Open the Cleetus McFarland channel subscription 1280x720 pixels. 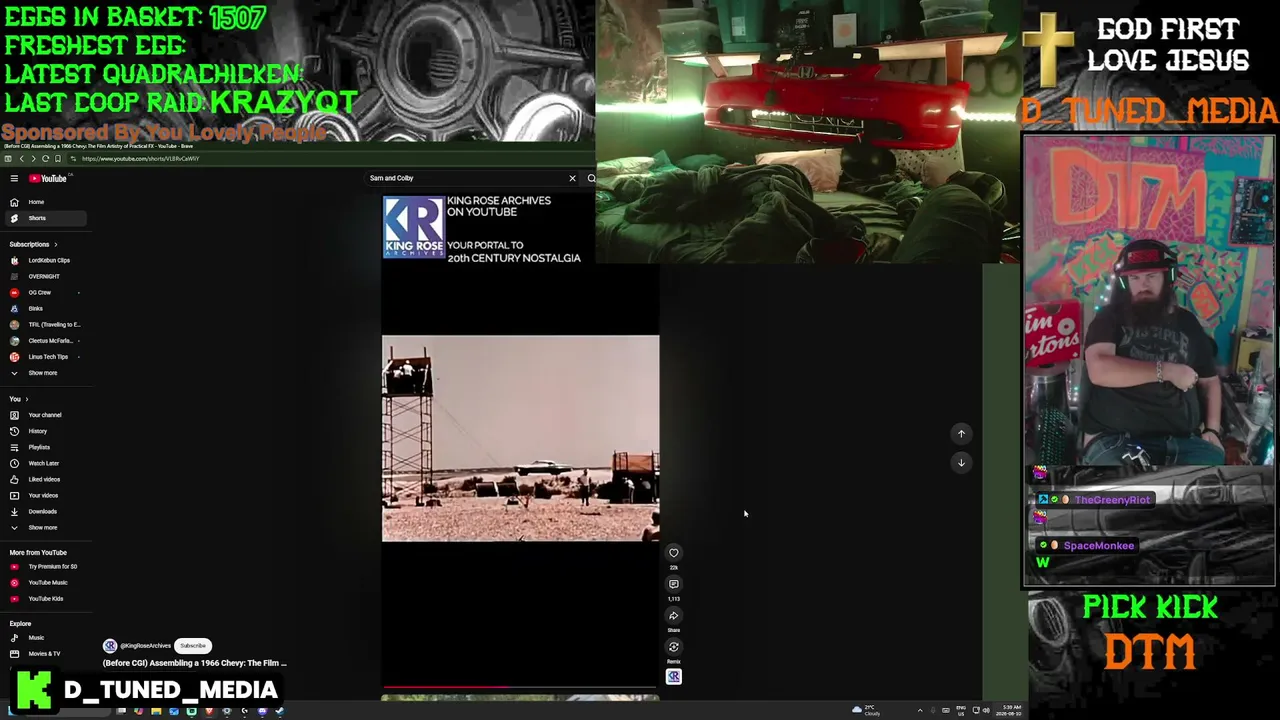click(46, 340)
